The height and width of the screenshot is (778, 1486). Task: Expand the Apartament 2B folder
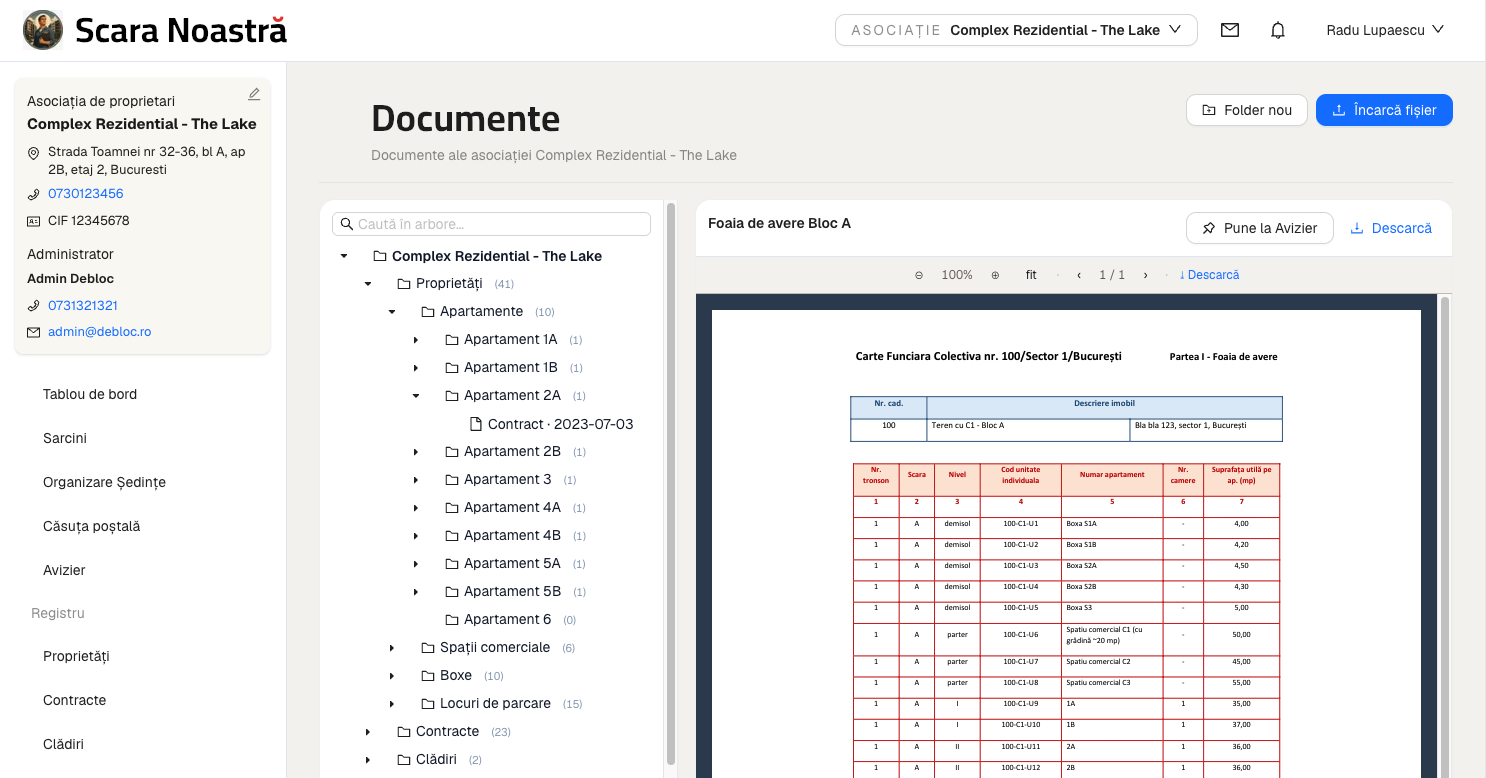[x=416, y=452]
